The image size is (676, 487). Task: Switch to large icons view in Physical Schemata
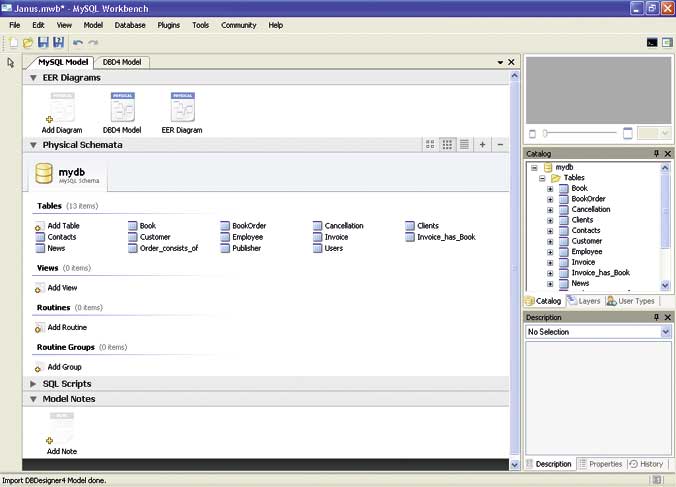(430, 144)
